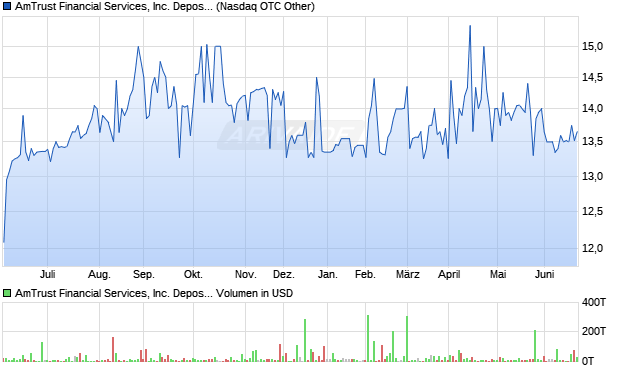Click the 'Feb.' month label on the axis
The height and width of the screenshot is (371, 620).
365,274
